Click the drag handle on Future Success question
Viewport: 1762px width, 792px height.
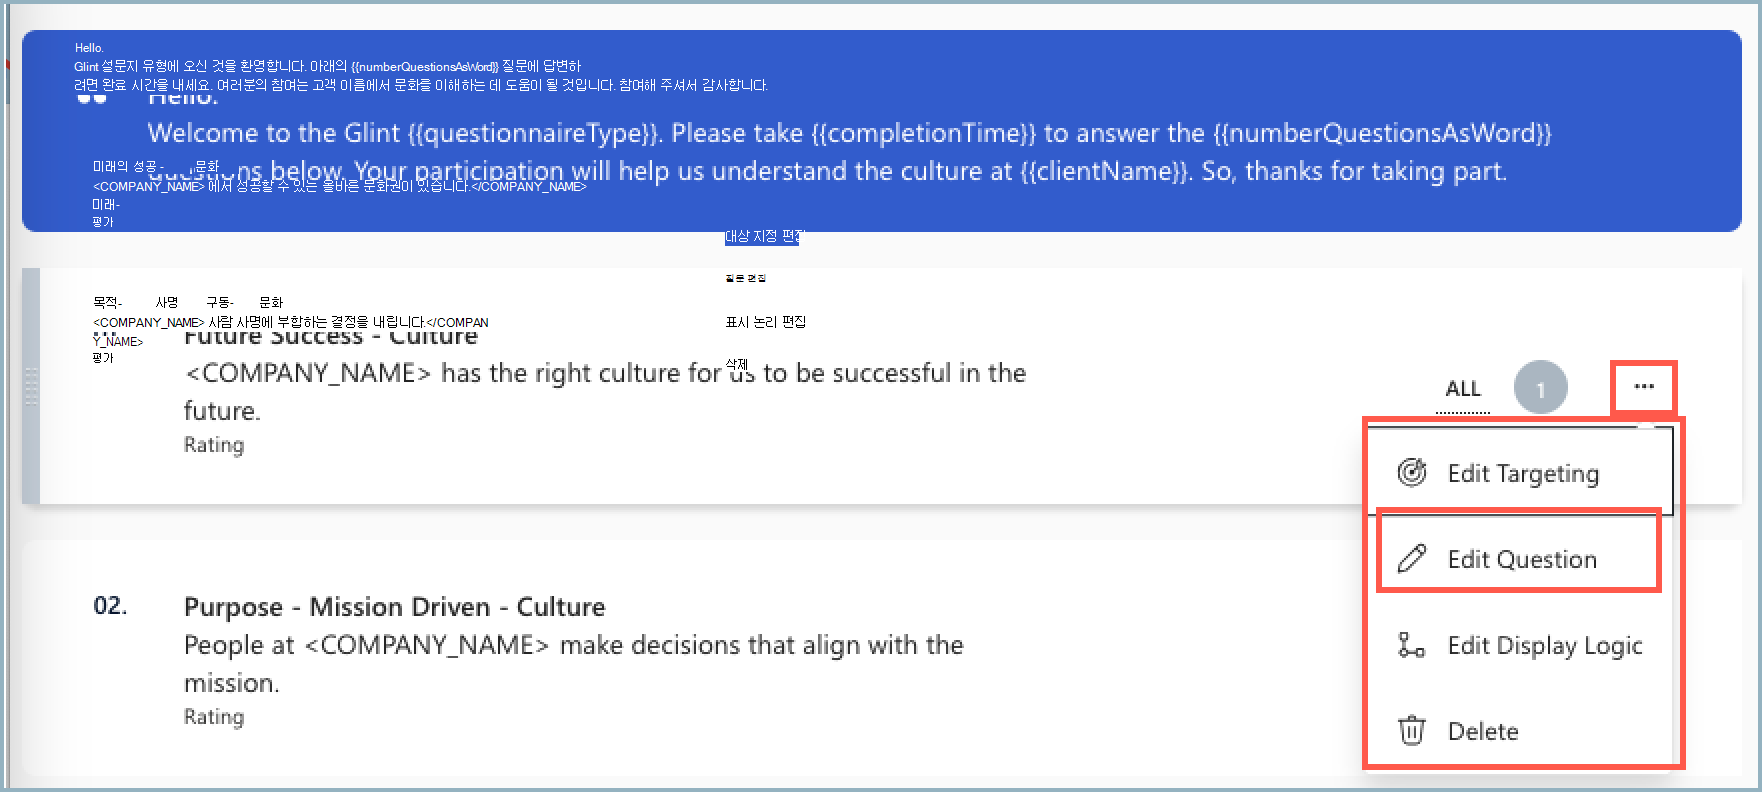tap(31, 387)
